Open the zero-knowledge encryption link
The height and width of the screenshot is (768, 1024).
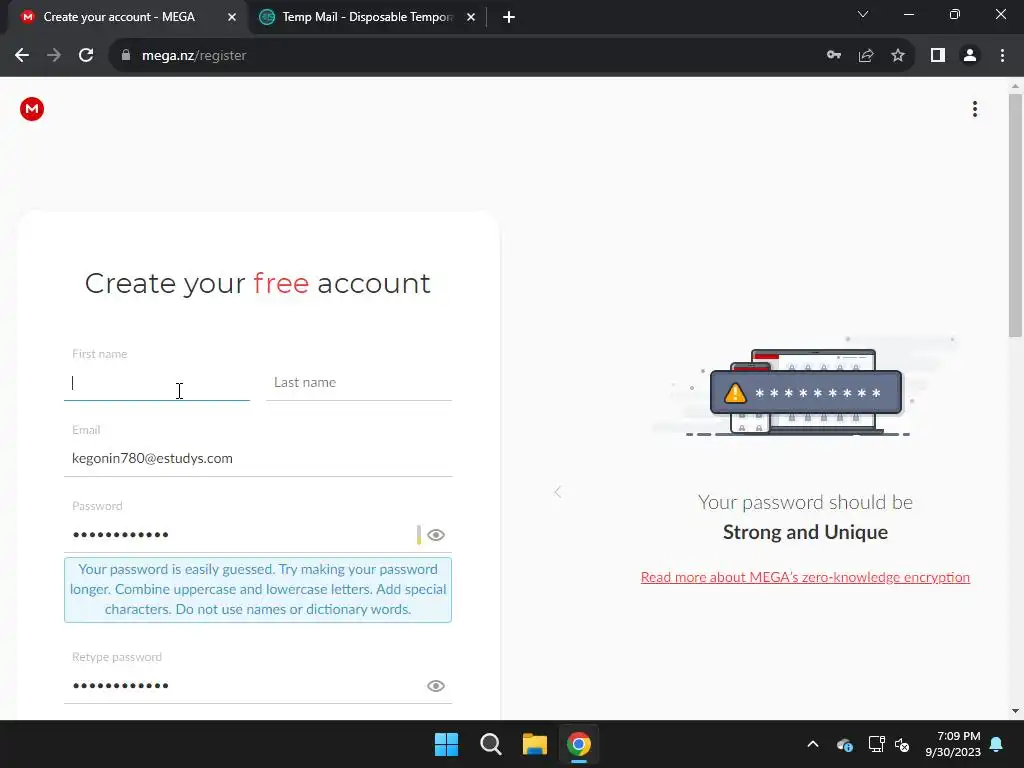[x=805, y=577]
